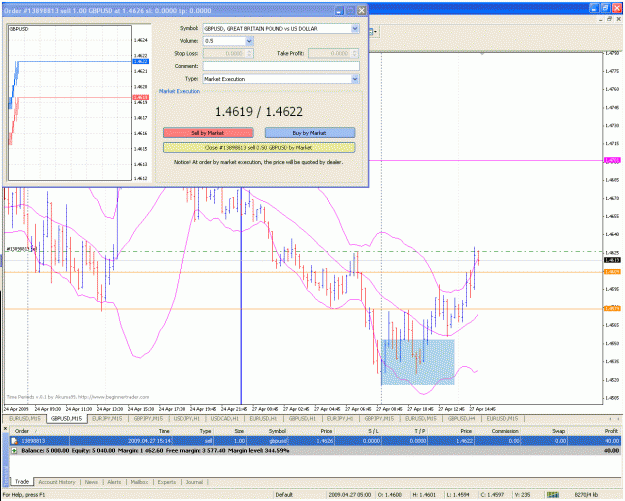Switch to the USDJPY,H1 chart tab
The width and height of the screenshot is (625, 501).
(x=187, y=418)
